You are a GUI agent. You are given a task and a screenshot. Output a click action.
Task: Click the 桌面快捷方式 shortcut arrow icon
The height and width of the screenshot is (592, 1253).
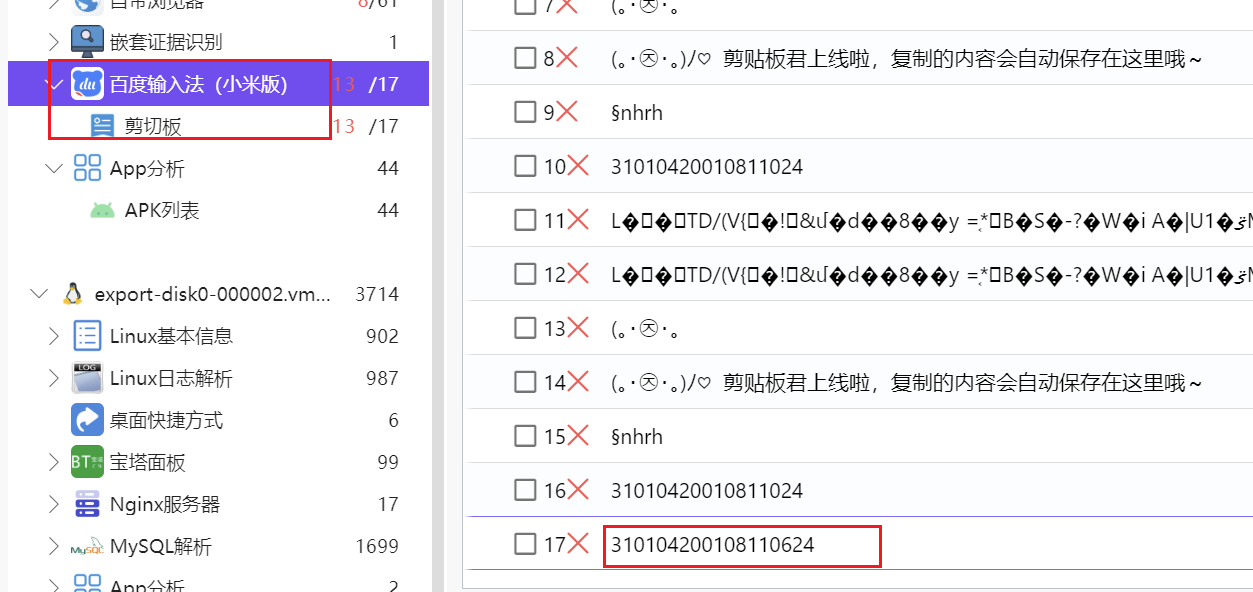coord(88,420)
